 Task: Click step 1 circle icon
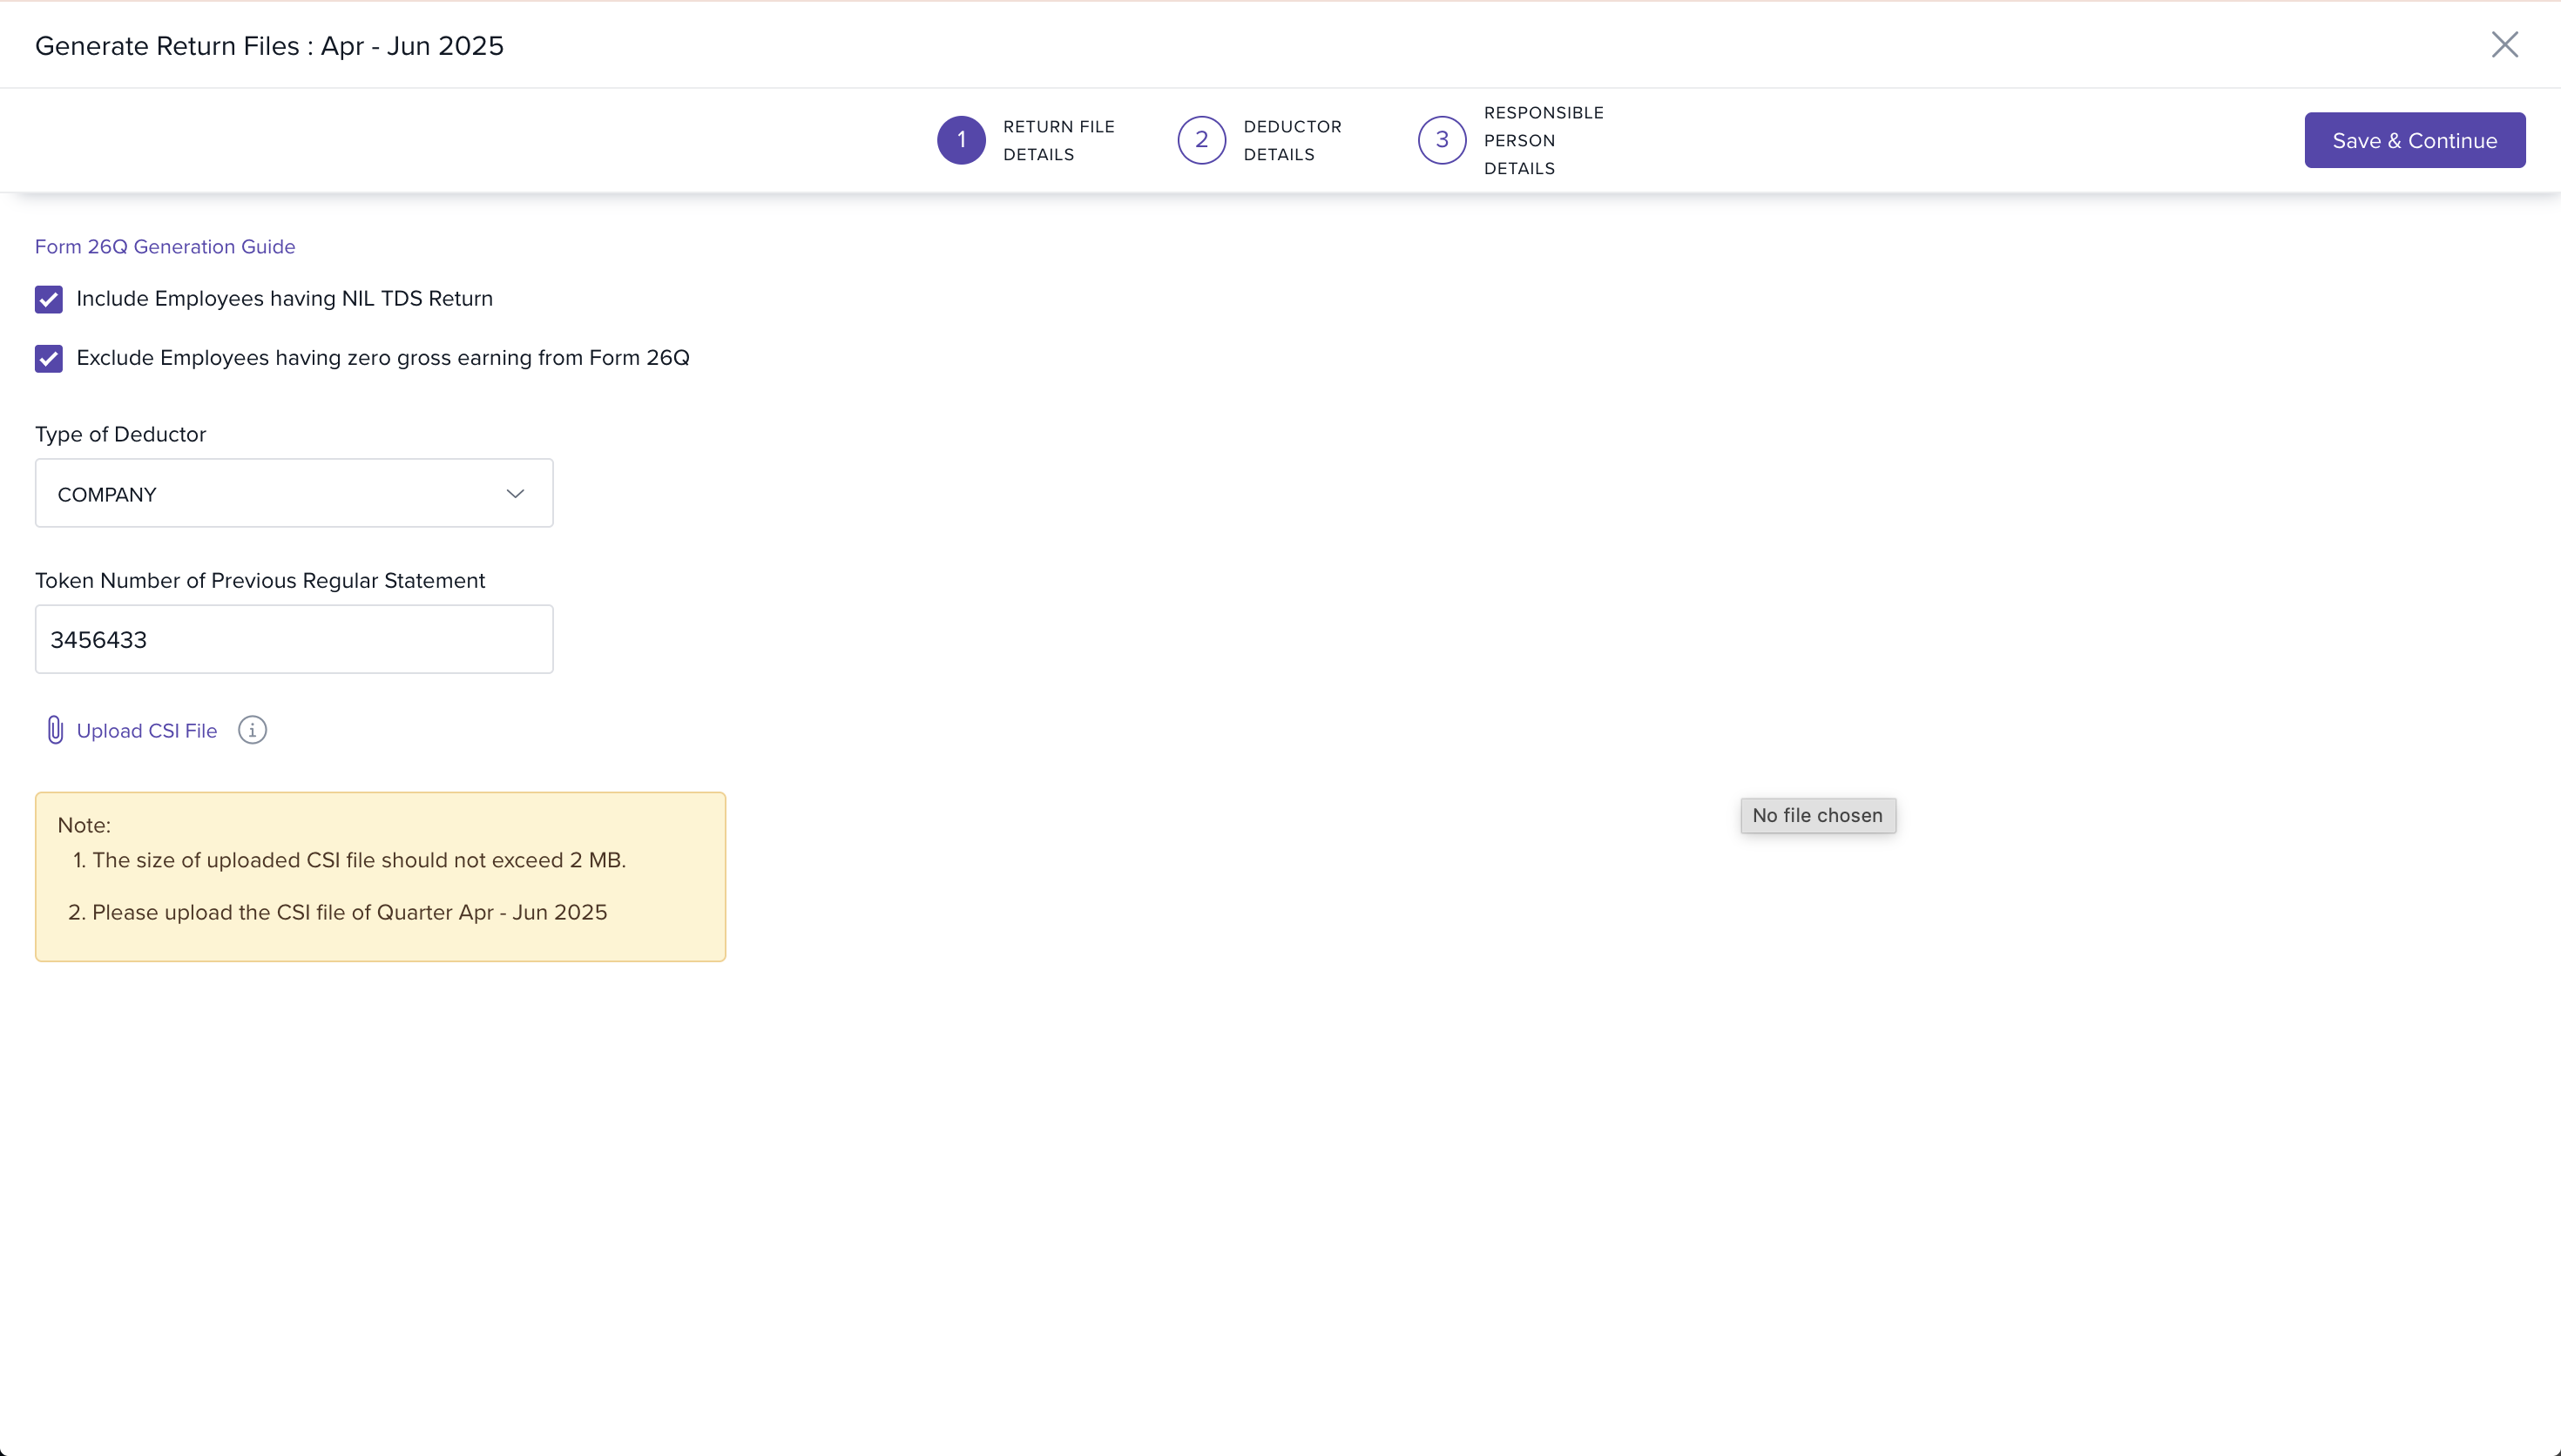coord(961,140)
